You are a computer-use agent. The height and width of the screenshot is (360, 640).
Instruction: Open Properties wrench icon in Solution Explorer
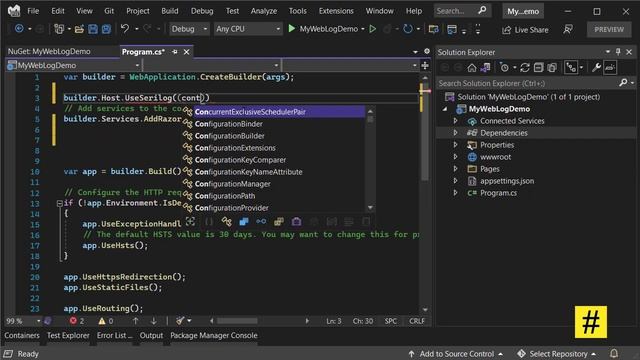tap(596, 68)
